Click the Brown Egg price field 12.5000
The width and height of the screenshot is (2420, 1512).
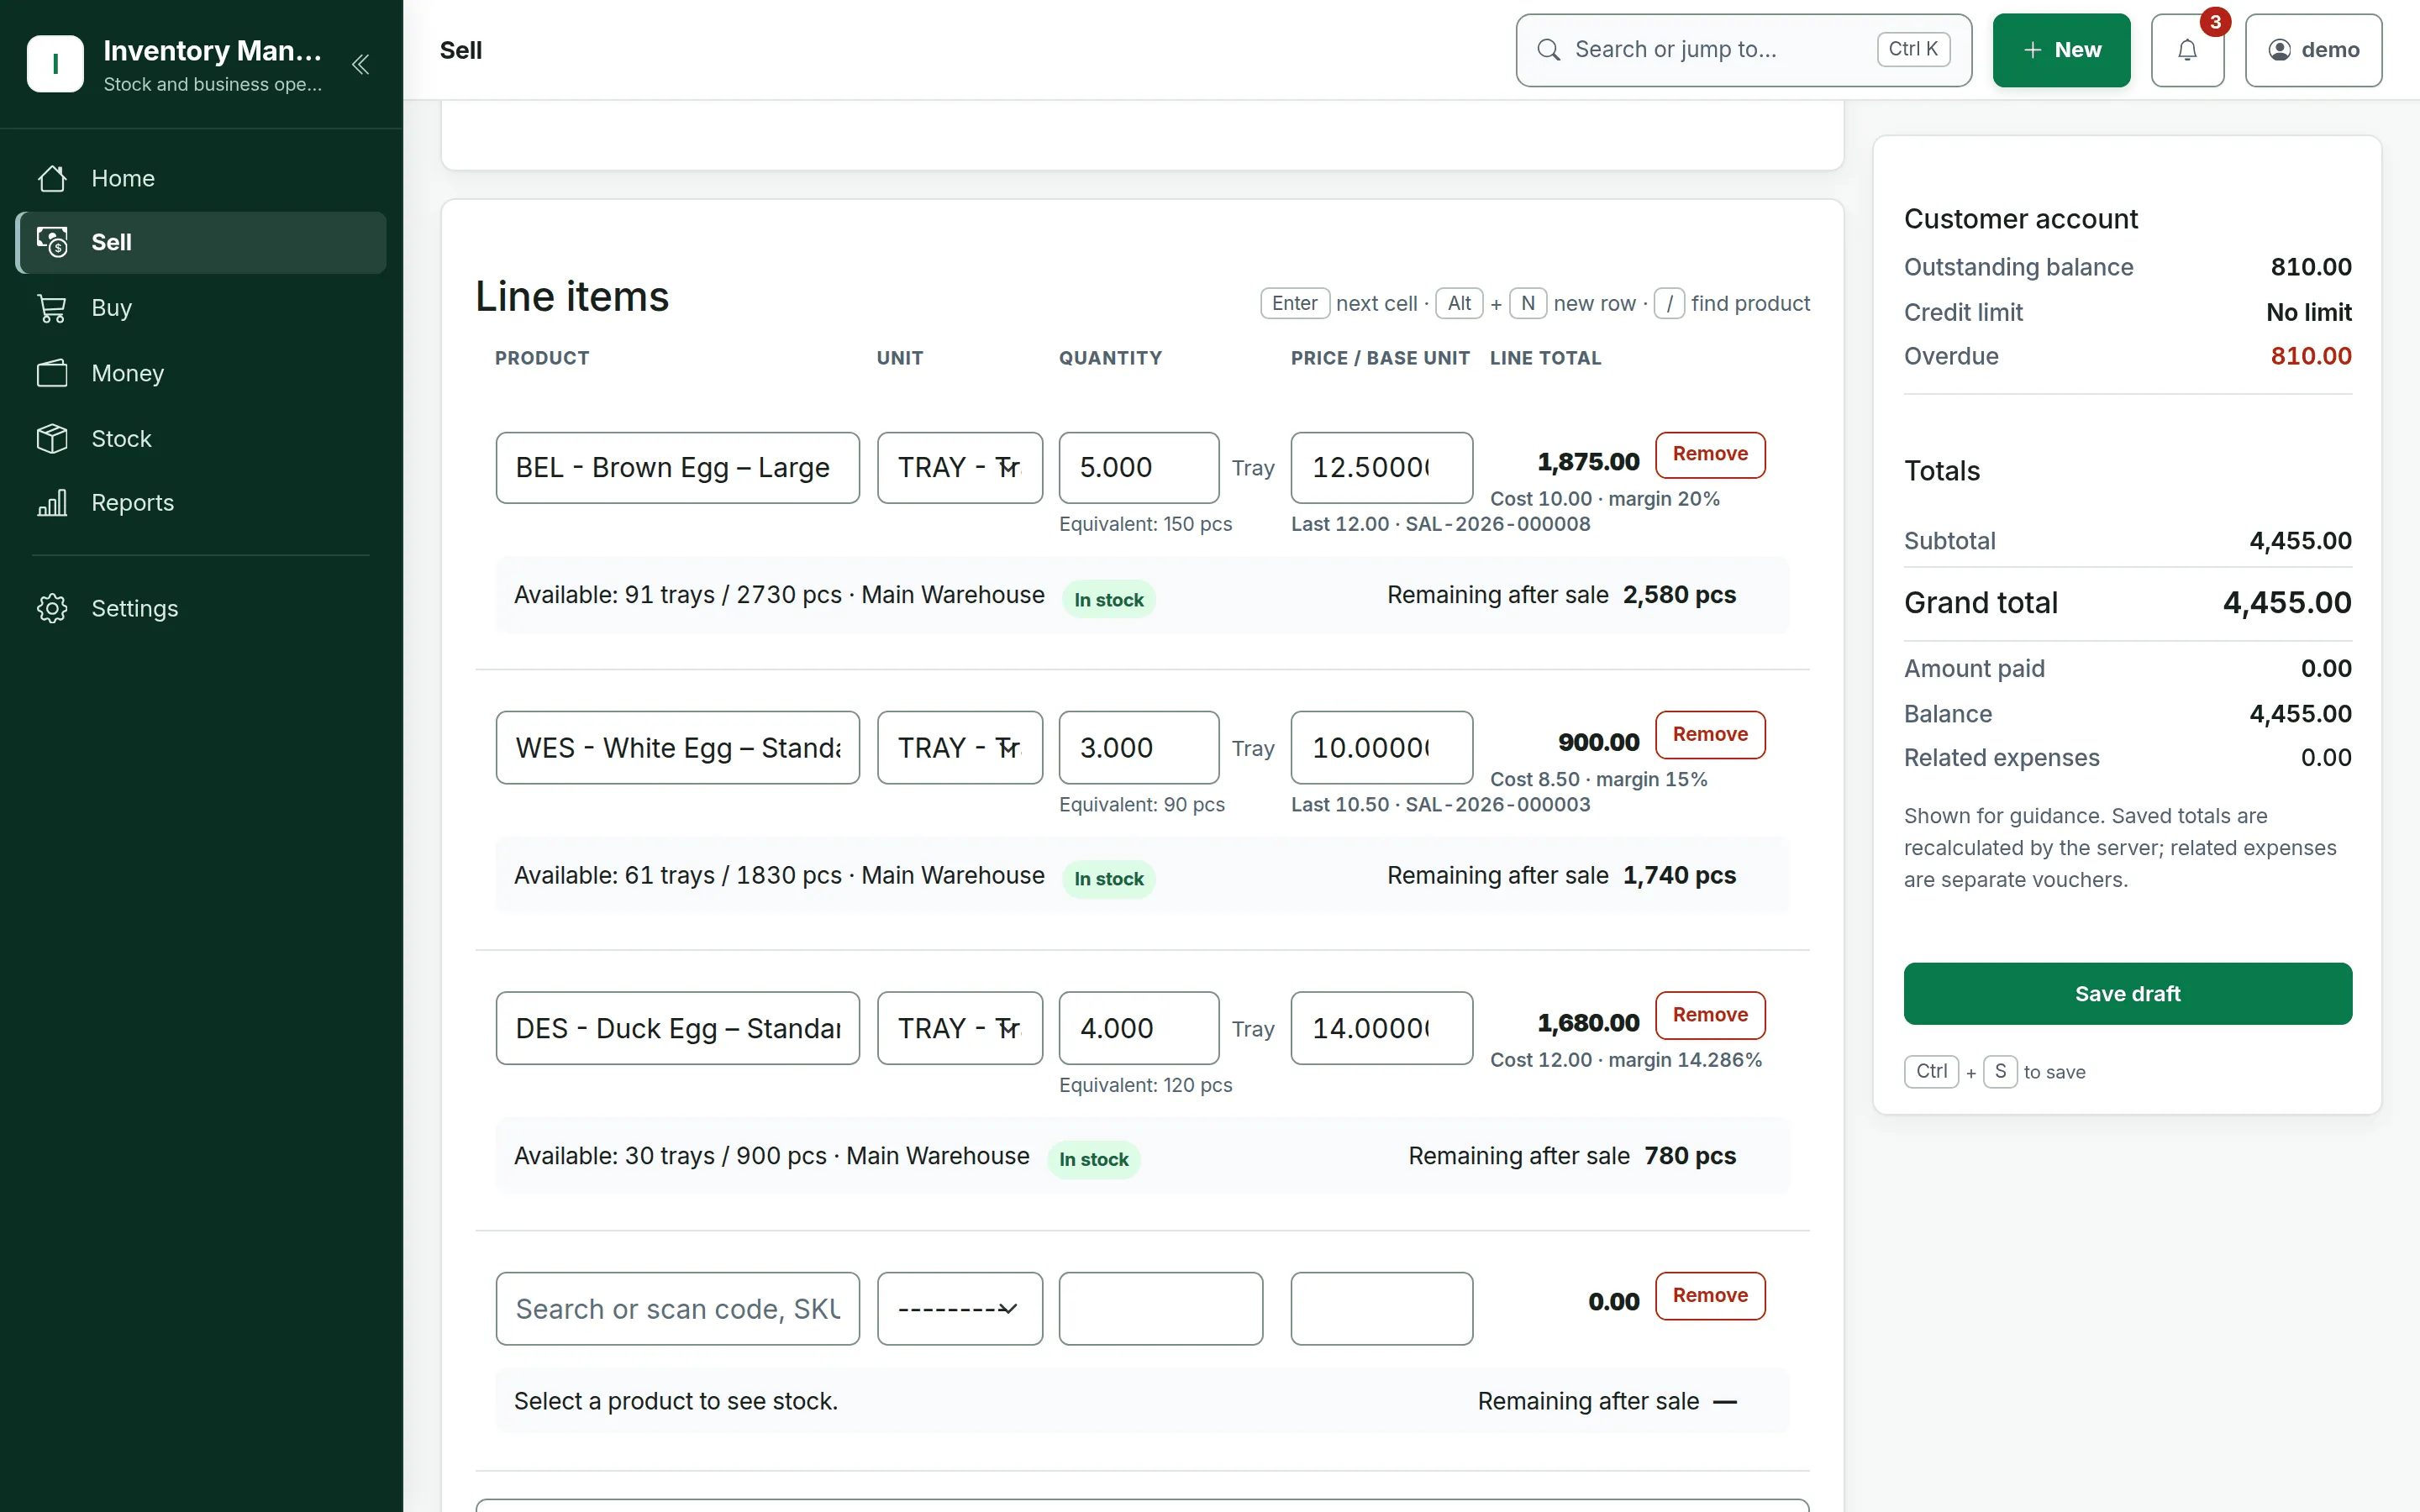click(x=1381, y=468)
